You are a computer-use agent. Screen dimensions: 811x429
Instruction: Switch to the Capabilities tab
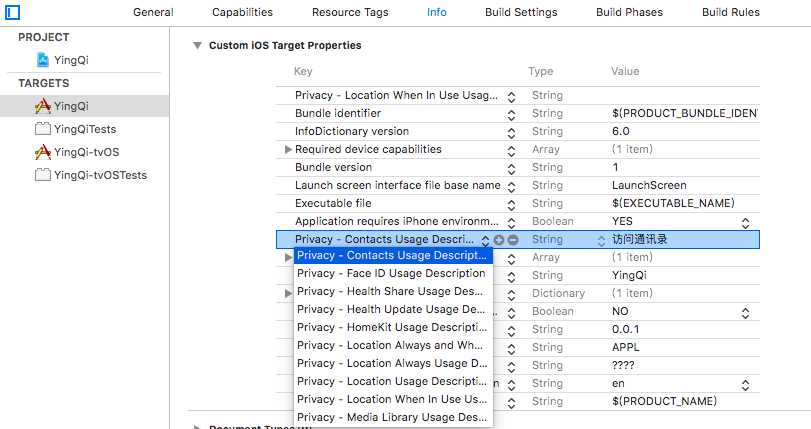[x=242, y=12]
